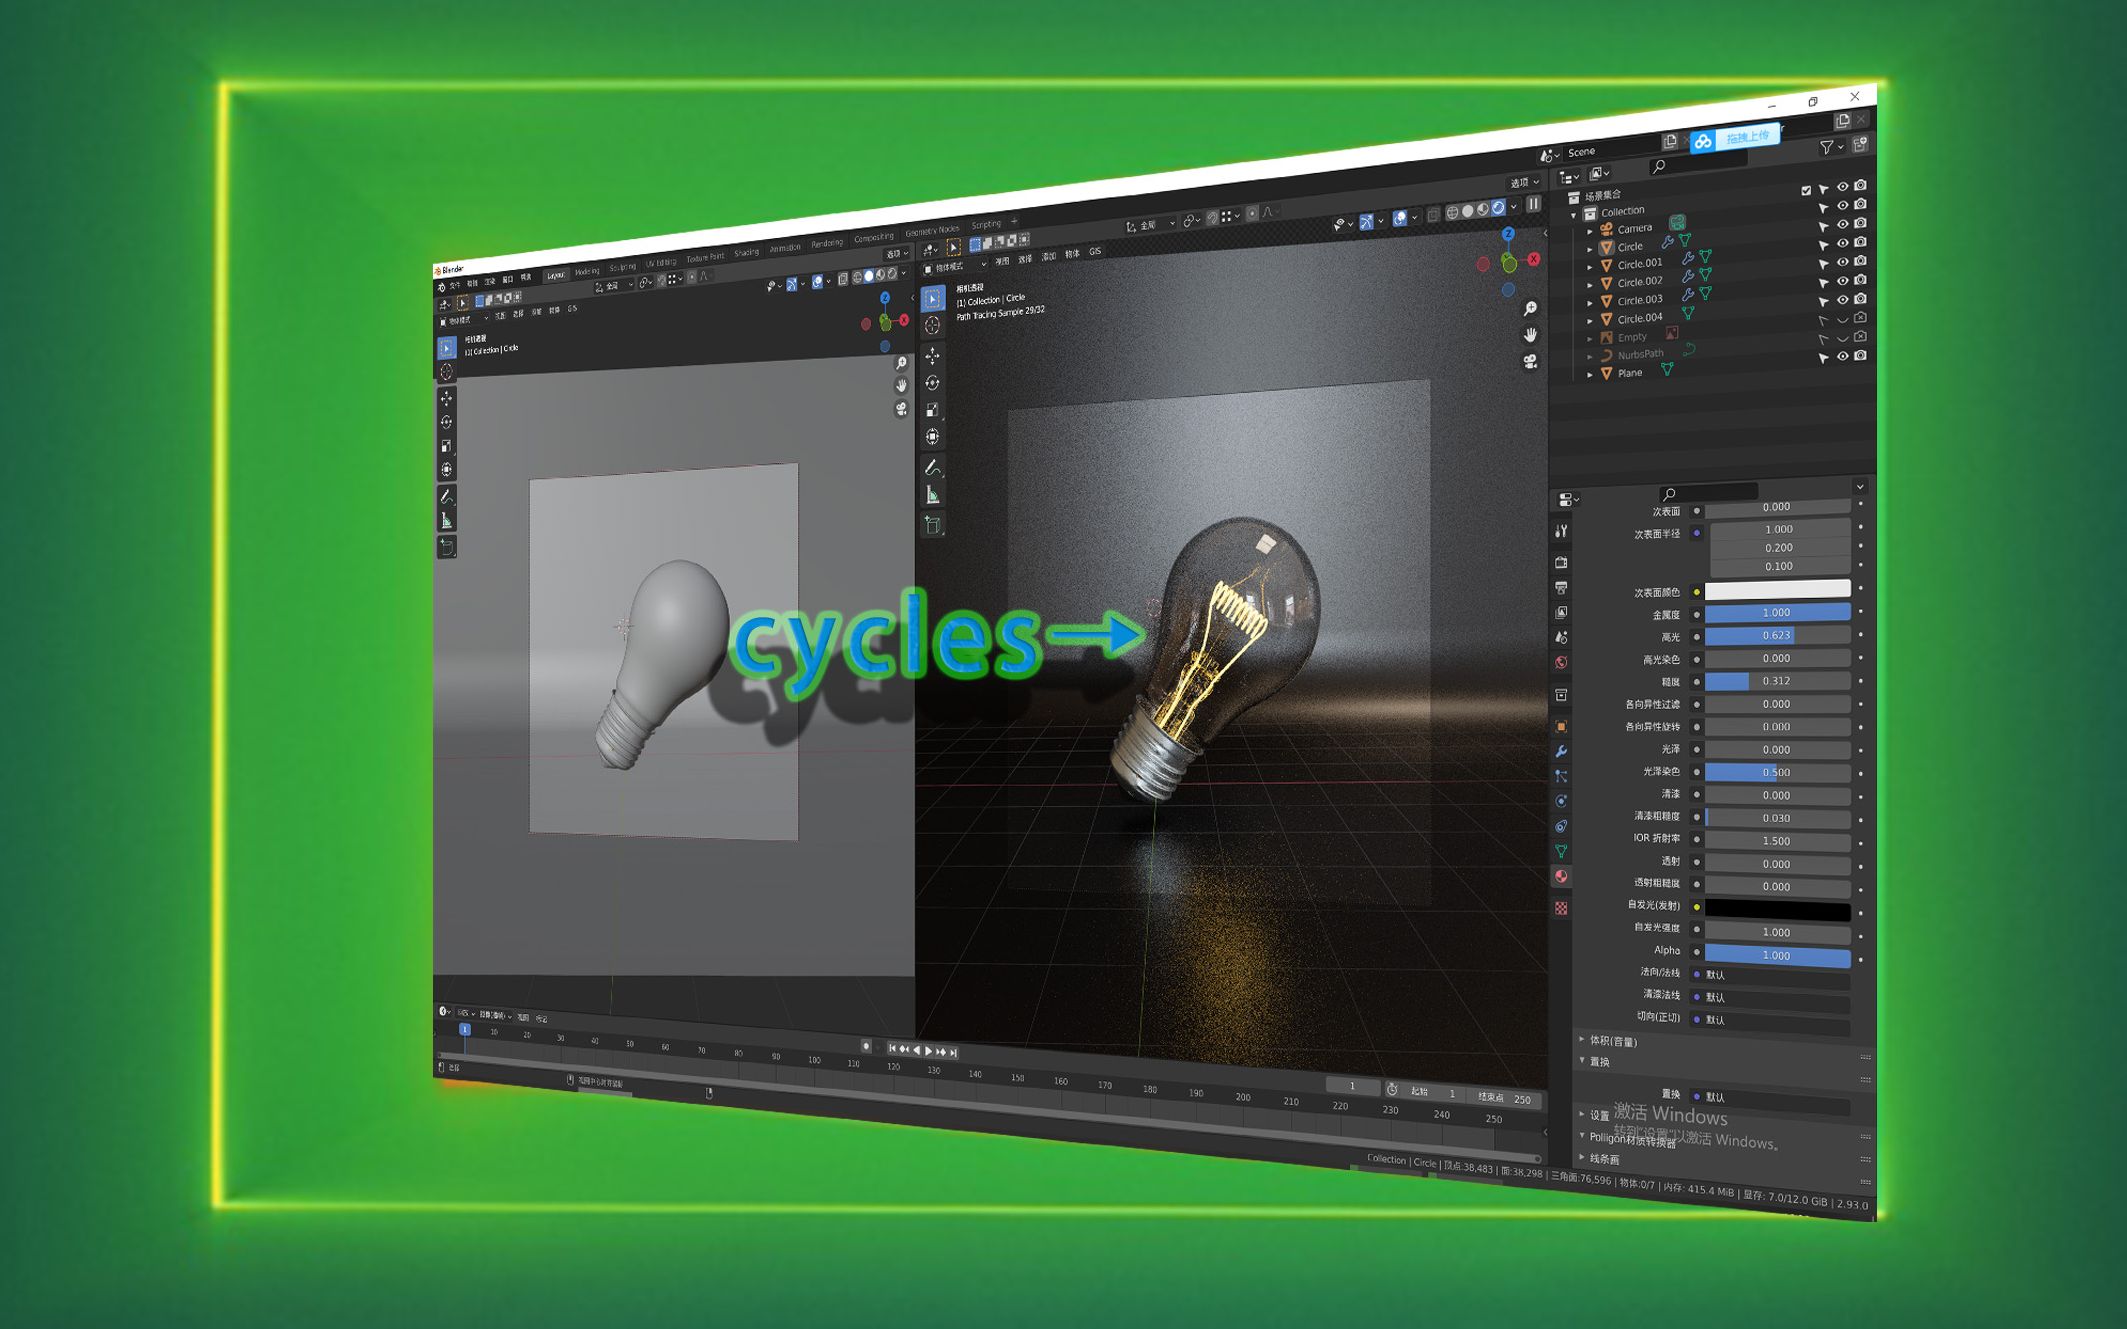Select the Move tool in right viewport toolbar
The height and width of the screenshot is (1329, 2127).
coord(932,356)
